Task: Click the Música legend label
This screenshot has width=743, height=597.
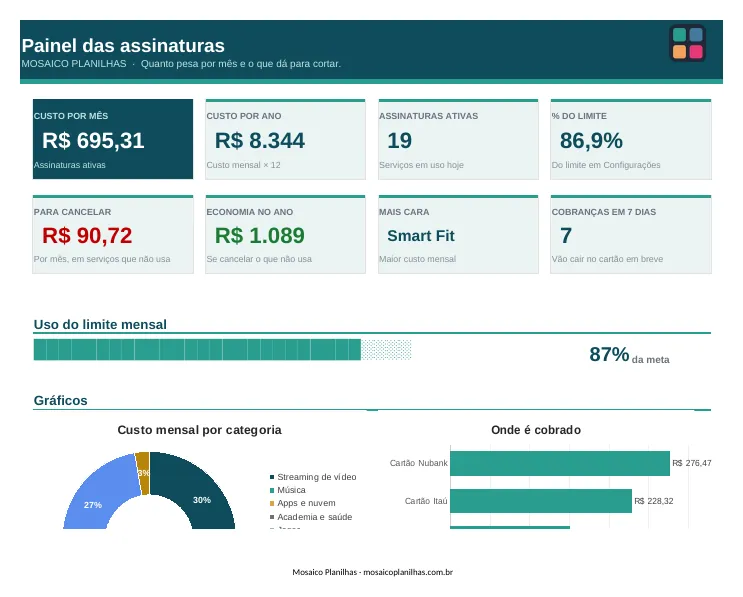Action: point(291,490)
